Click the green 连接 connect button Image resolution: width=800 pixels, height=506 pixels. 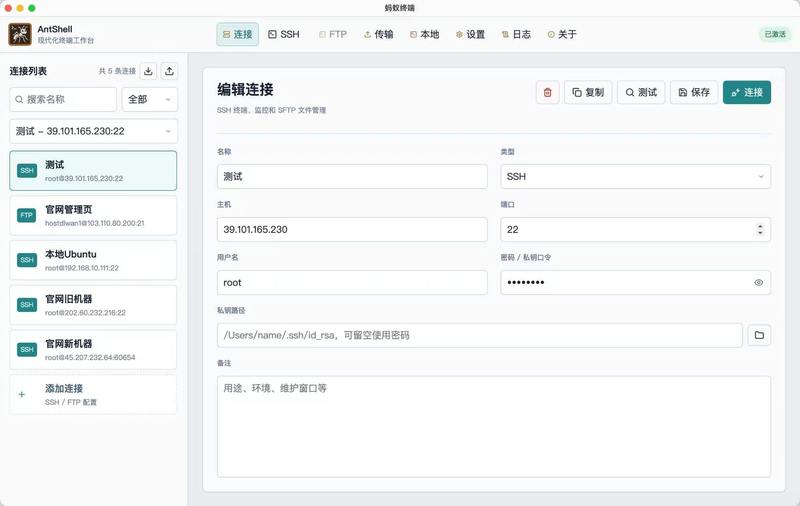(x=746, y=92)
